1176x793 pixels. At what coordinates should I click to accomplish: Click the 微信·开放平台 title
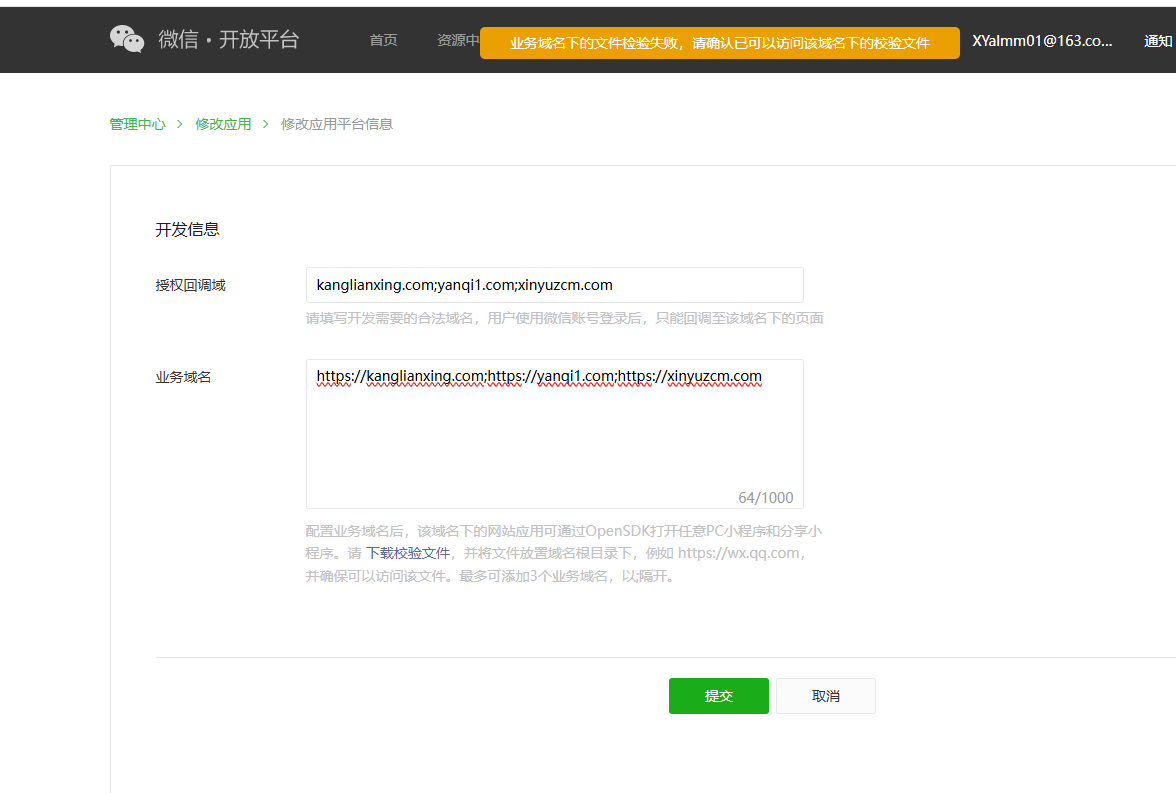coord(229,39)
